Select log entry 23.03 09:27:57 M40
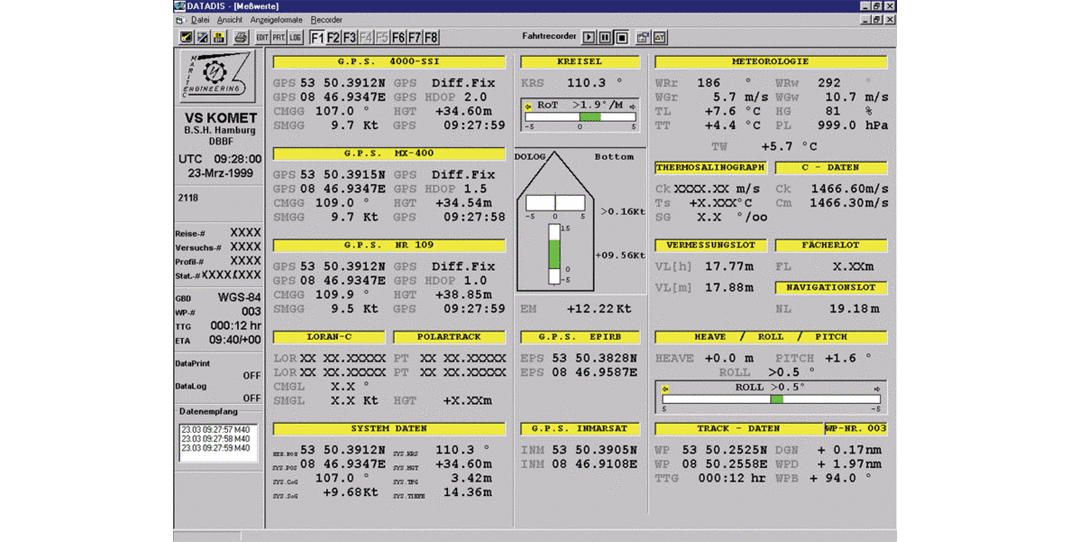This screenshot has width=1070, height=542. 216,430
